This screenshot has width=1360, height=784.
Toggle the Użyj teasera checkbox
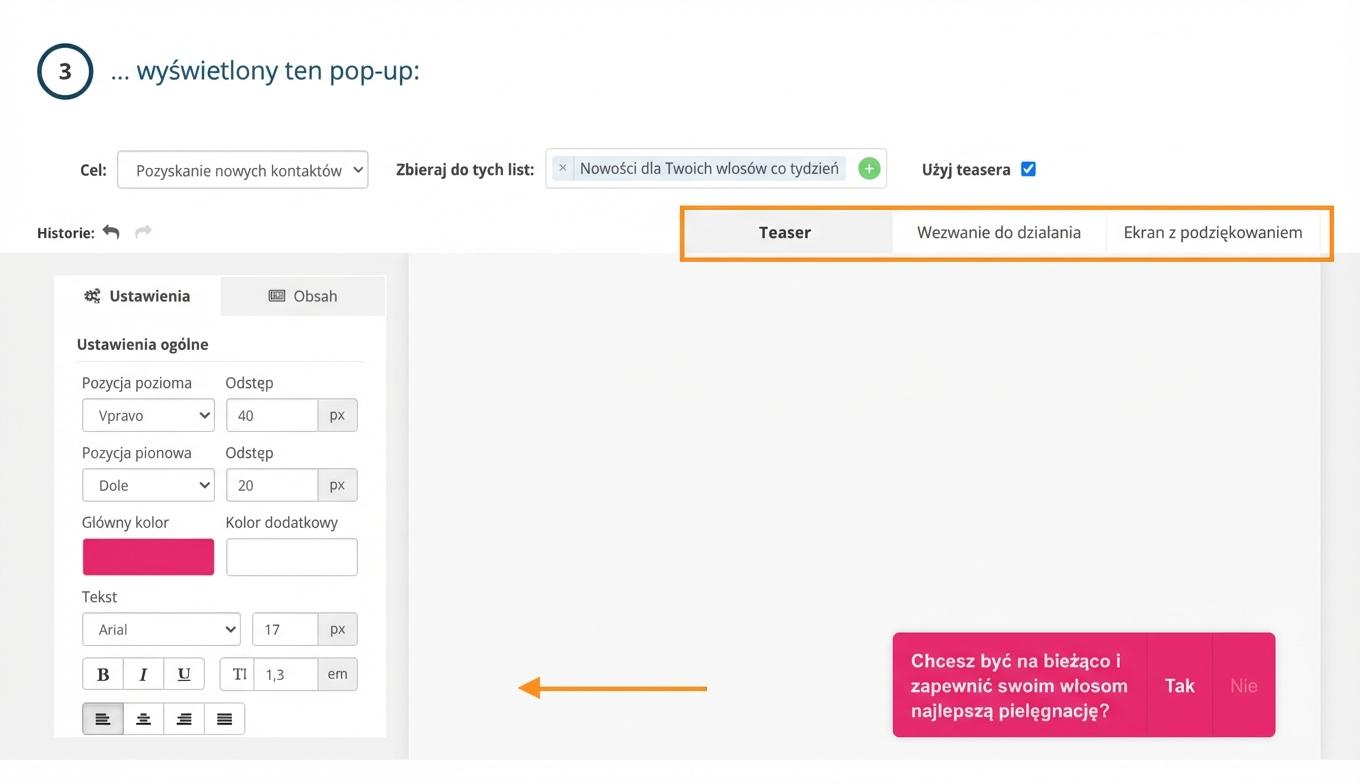pyautogui.click(x=1028, y=169)
